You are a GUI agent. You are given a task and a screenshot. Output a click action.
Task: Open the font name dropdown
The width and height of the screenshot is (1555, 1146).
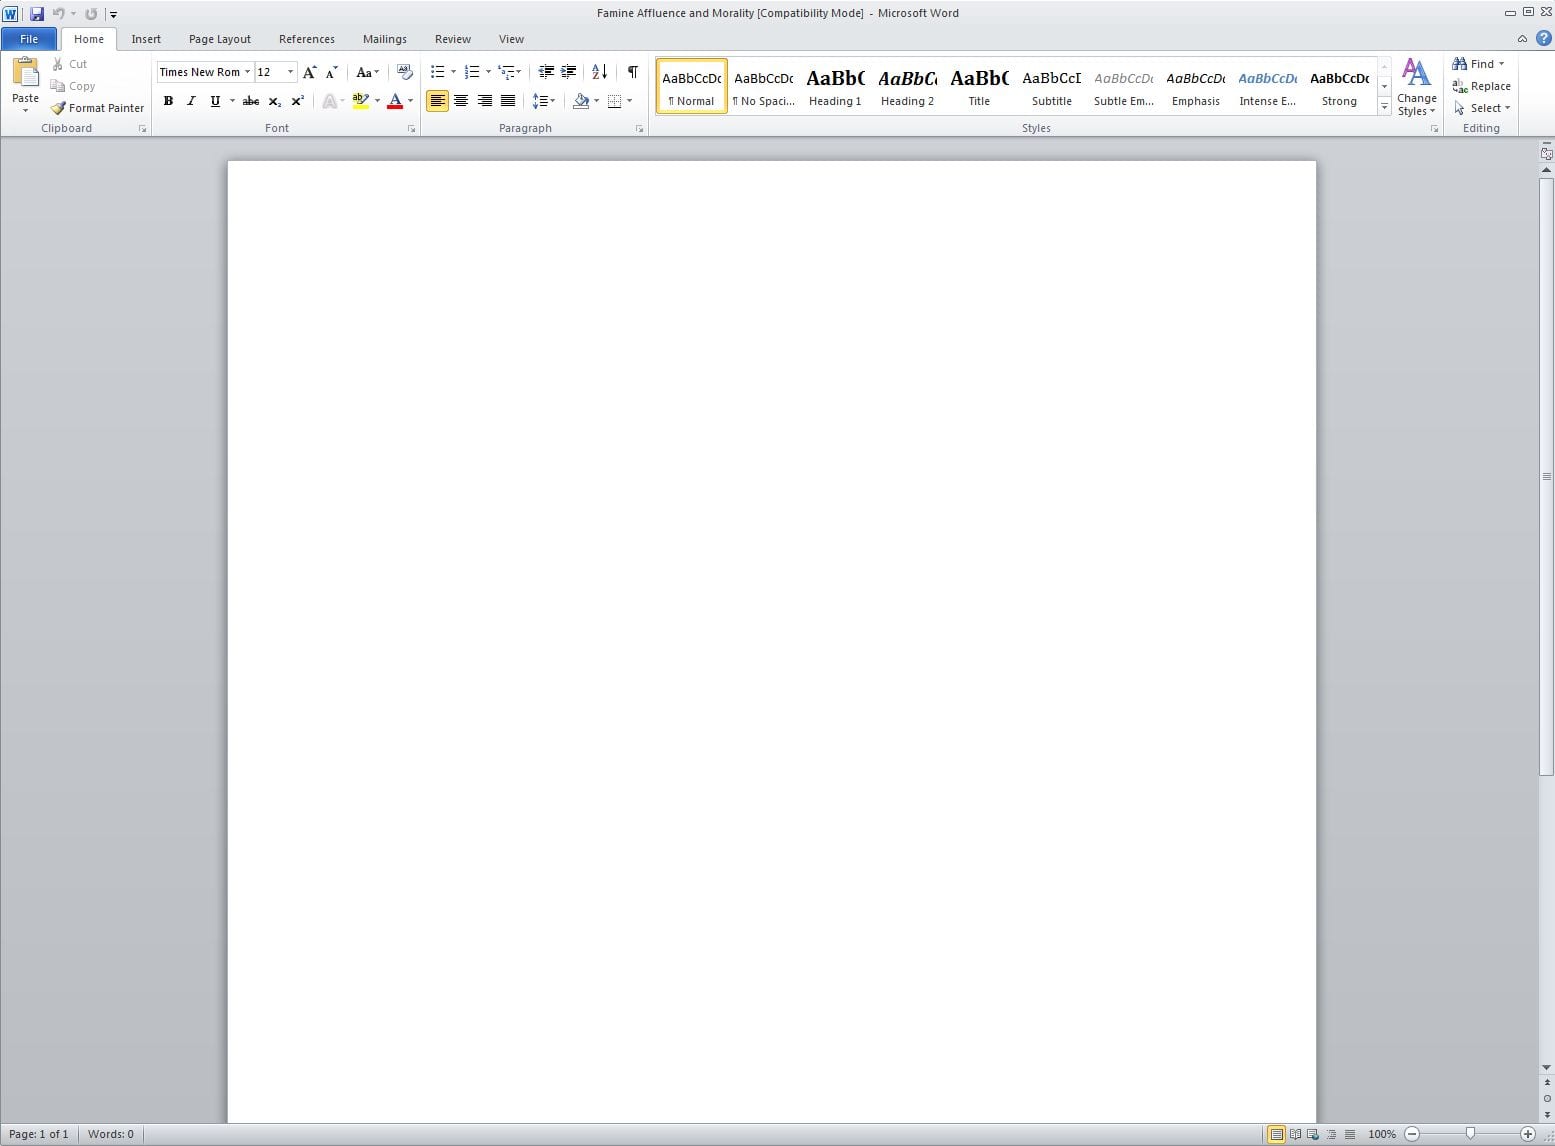tap(247, 72)
